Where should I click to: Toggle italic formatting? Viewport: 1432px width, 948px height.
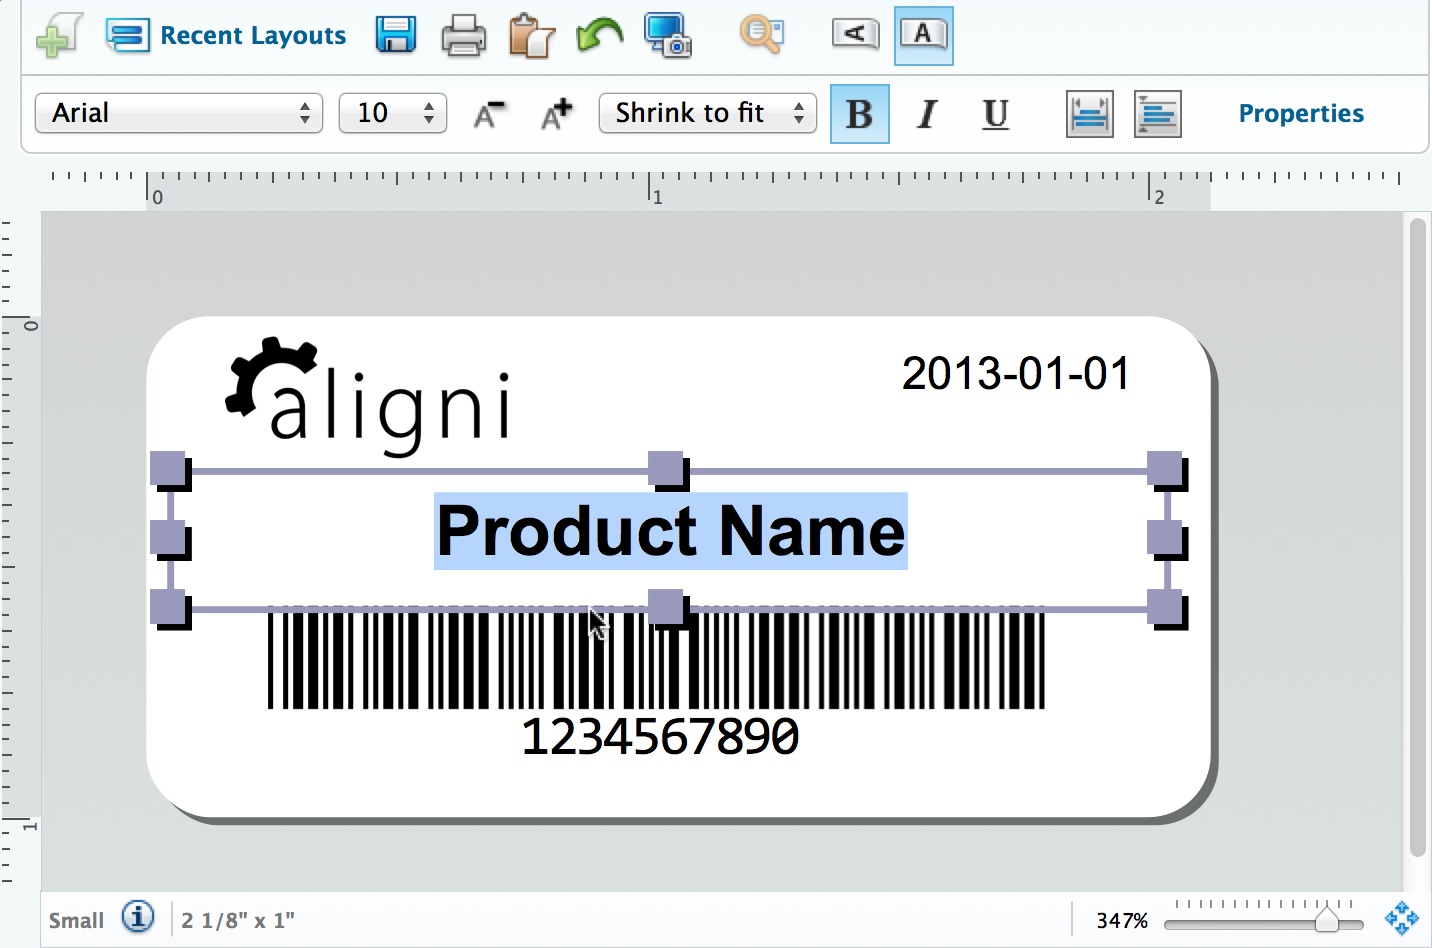click(927, 114)
